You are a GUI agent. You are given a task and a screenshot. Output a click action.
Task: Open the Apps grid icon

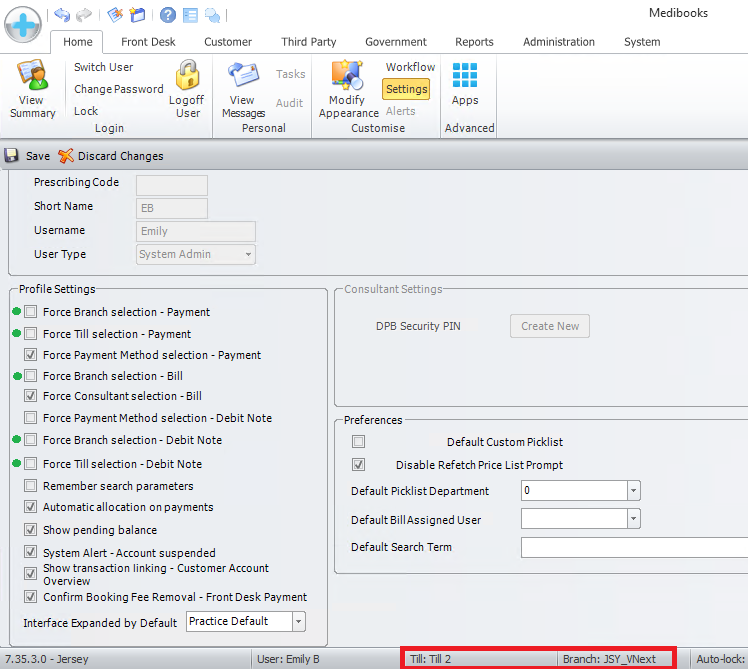[465, 76]
